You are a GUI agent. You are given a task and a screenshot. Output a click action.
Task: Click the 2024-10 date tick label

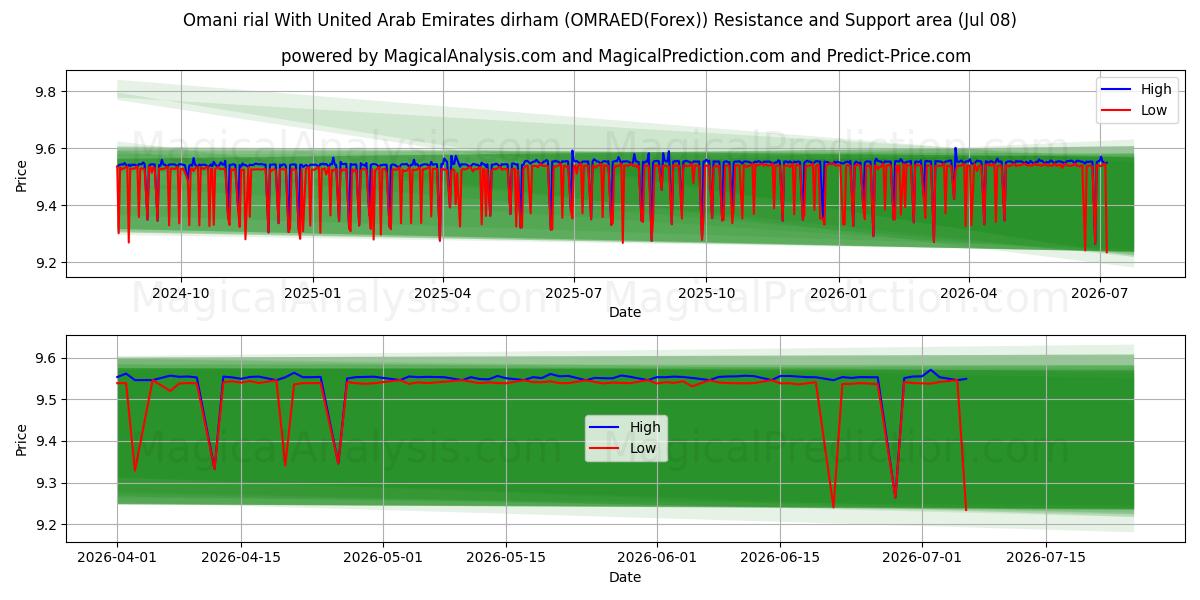click(x=181, y=293)
